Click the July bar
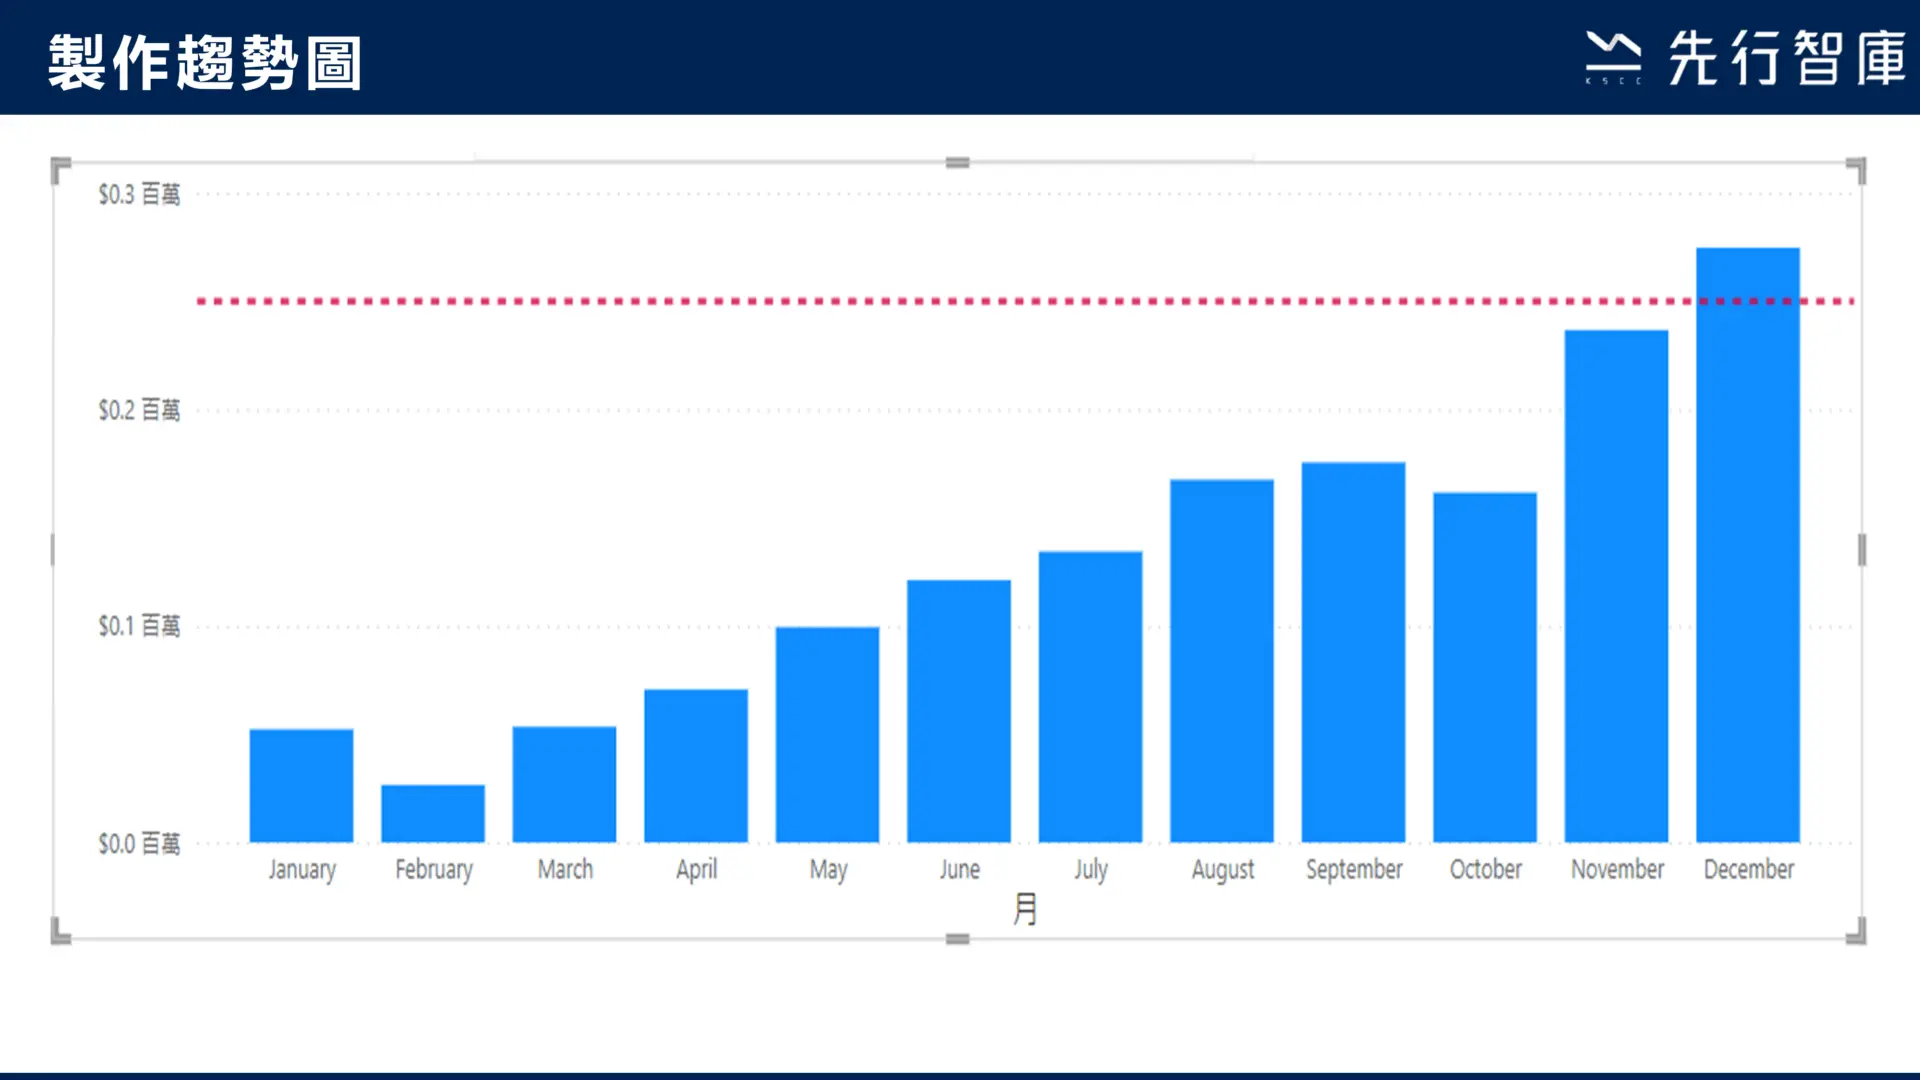 pos(1090,697)
